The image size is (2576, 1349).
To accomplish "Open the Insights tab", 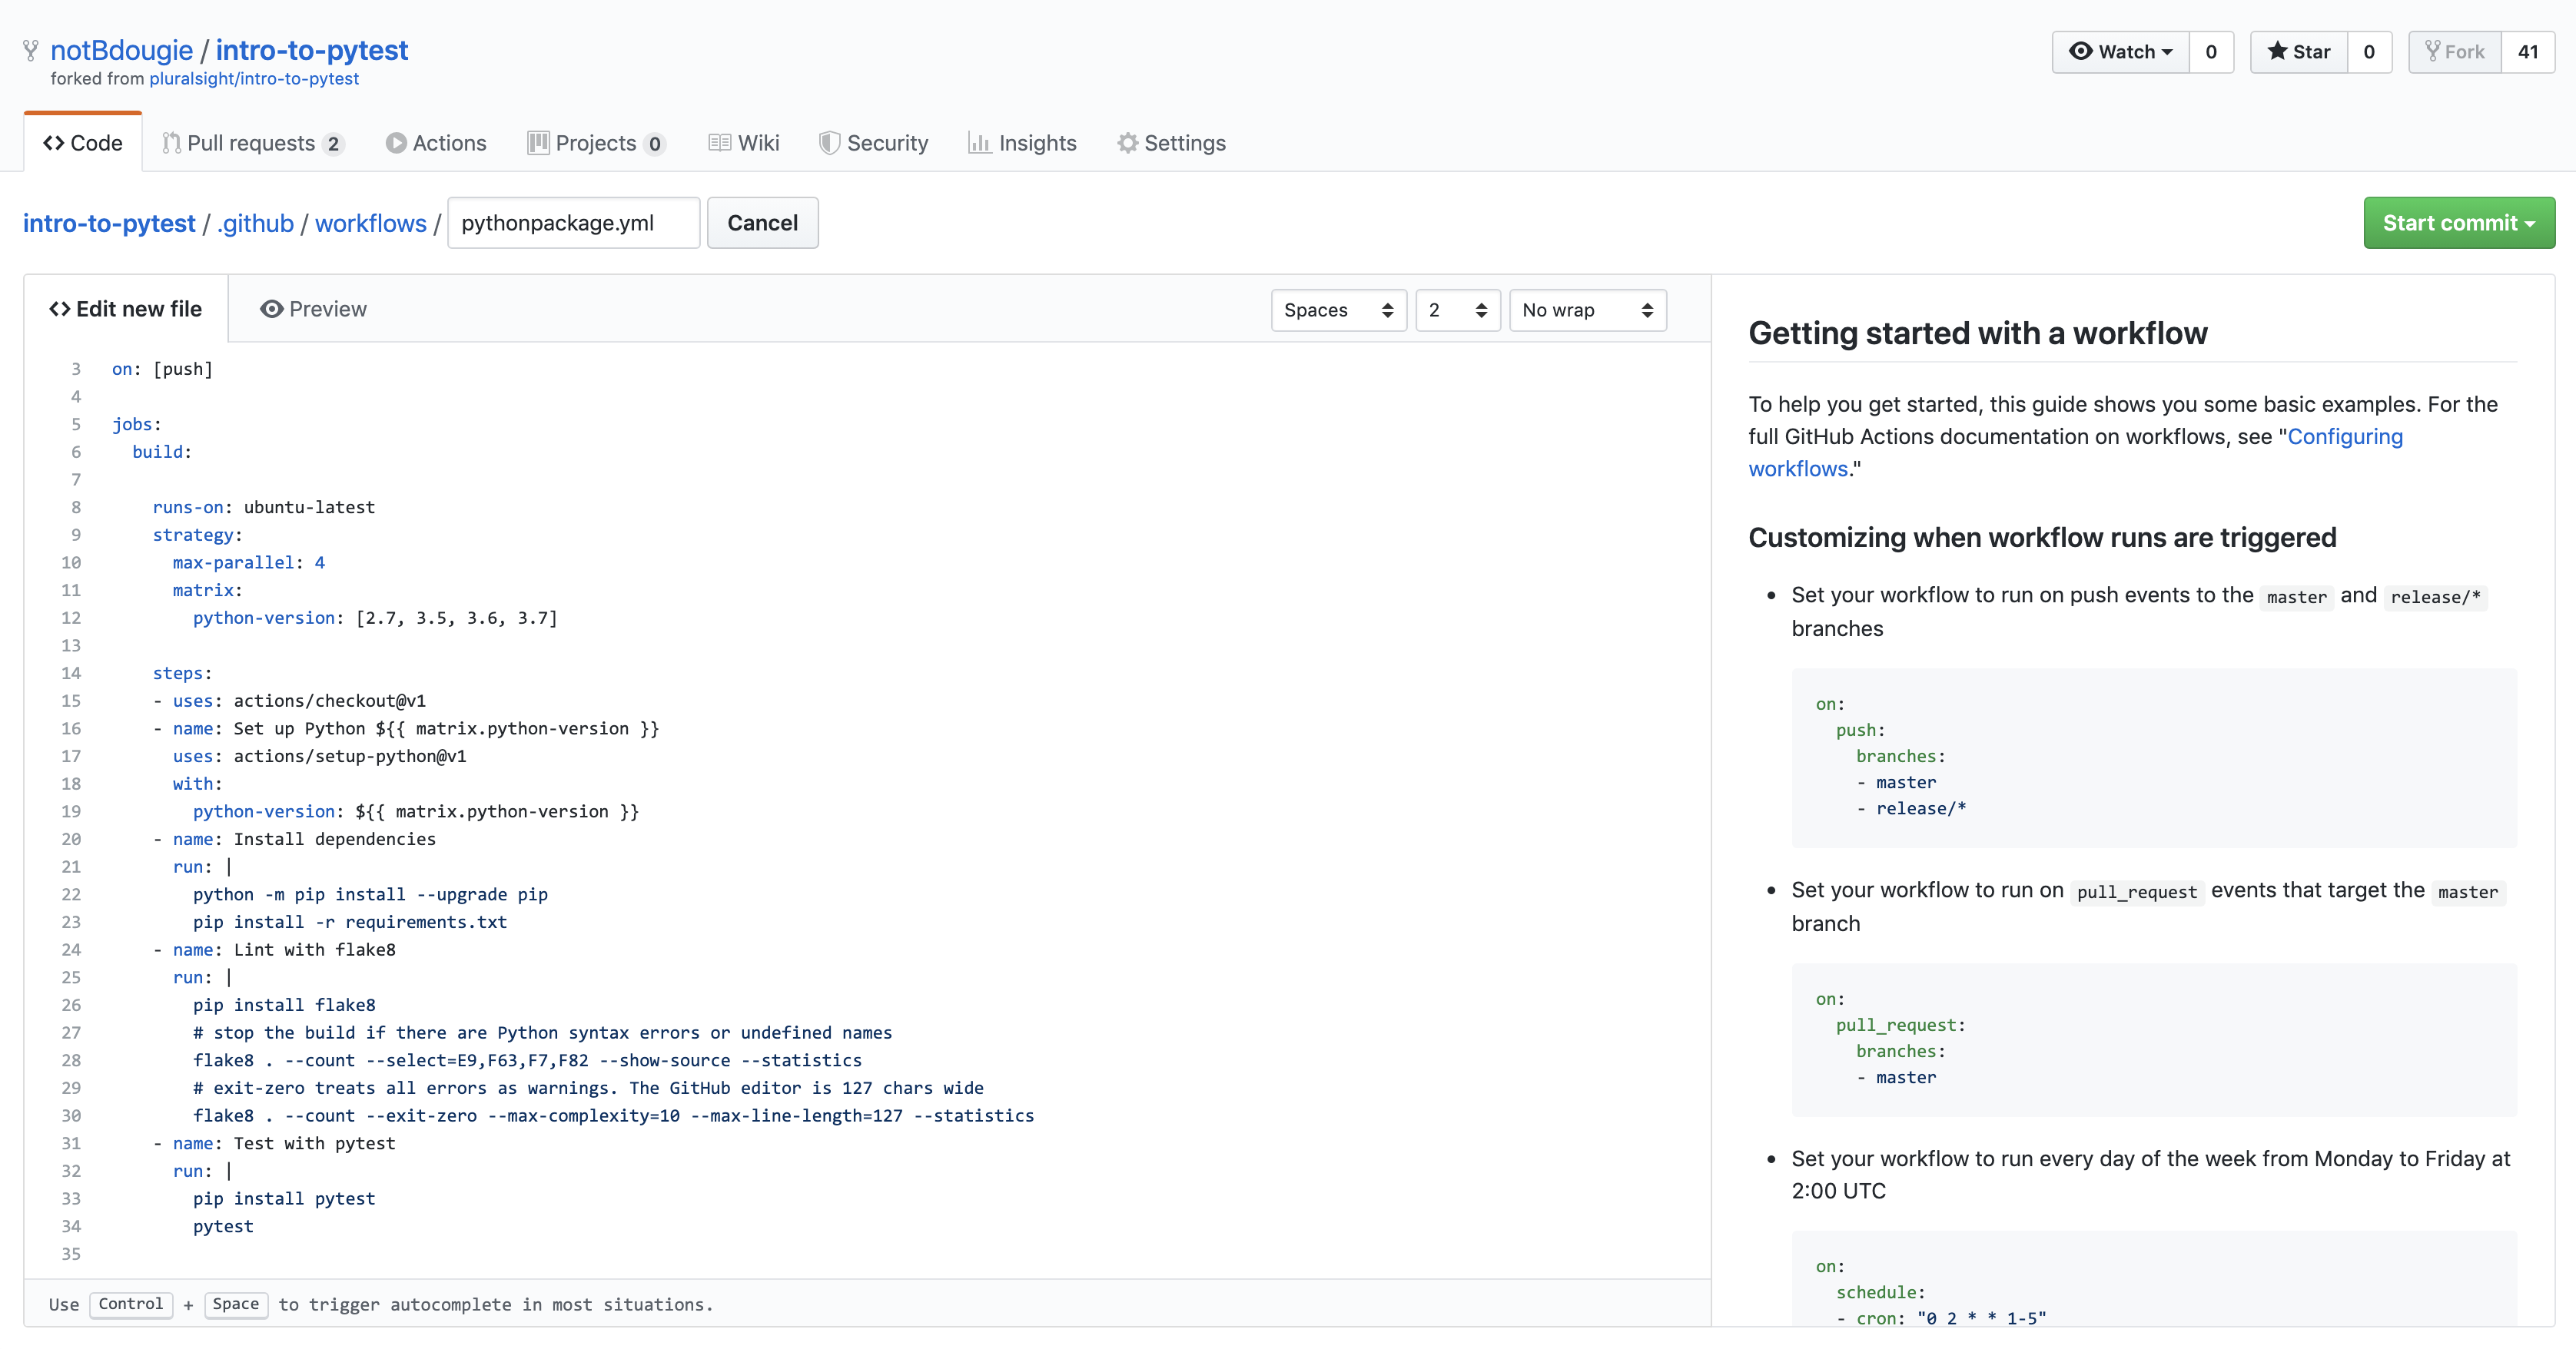I will pyautogui.click(x=1023, y=143).
